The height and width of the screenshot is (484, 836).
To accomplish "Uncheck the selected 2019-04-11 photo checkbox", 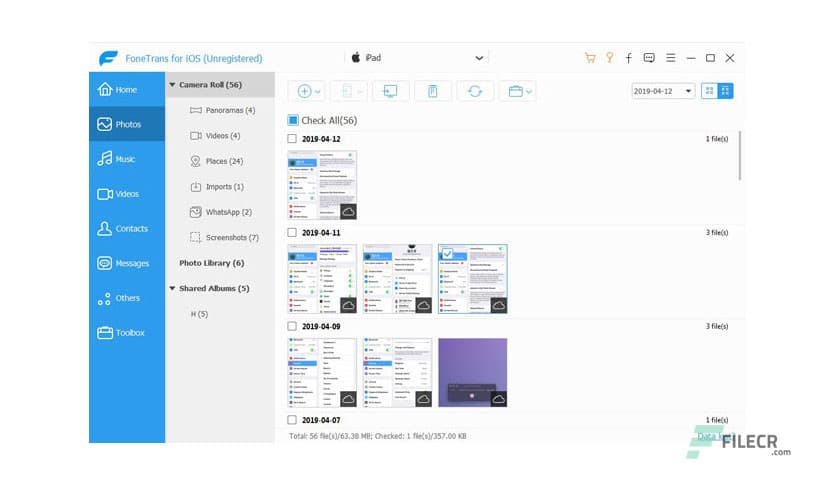I will click(448, 253).
